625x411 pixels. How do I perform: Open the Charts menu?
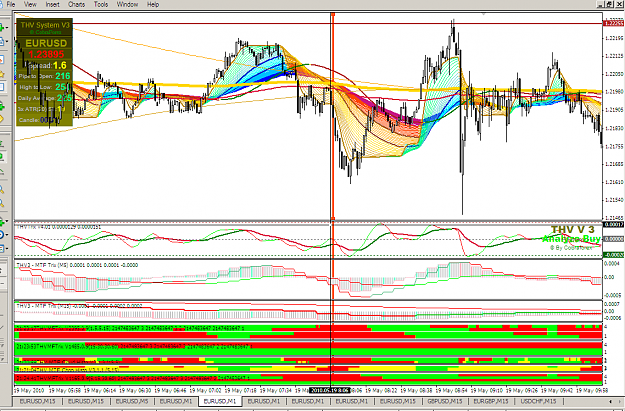[76, 4]
